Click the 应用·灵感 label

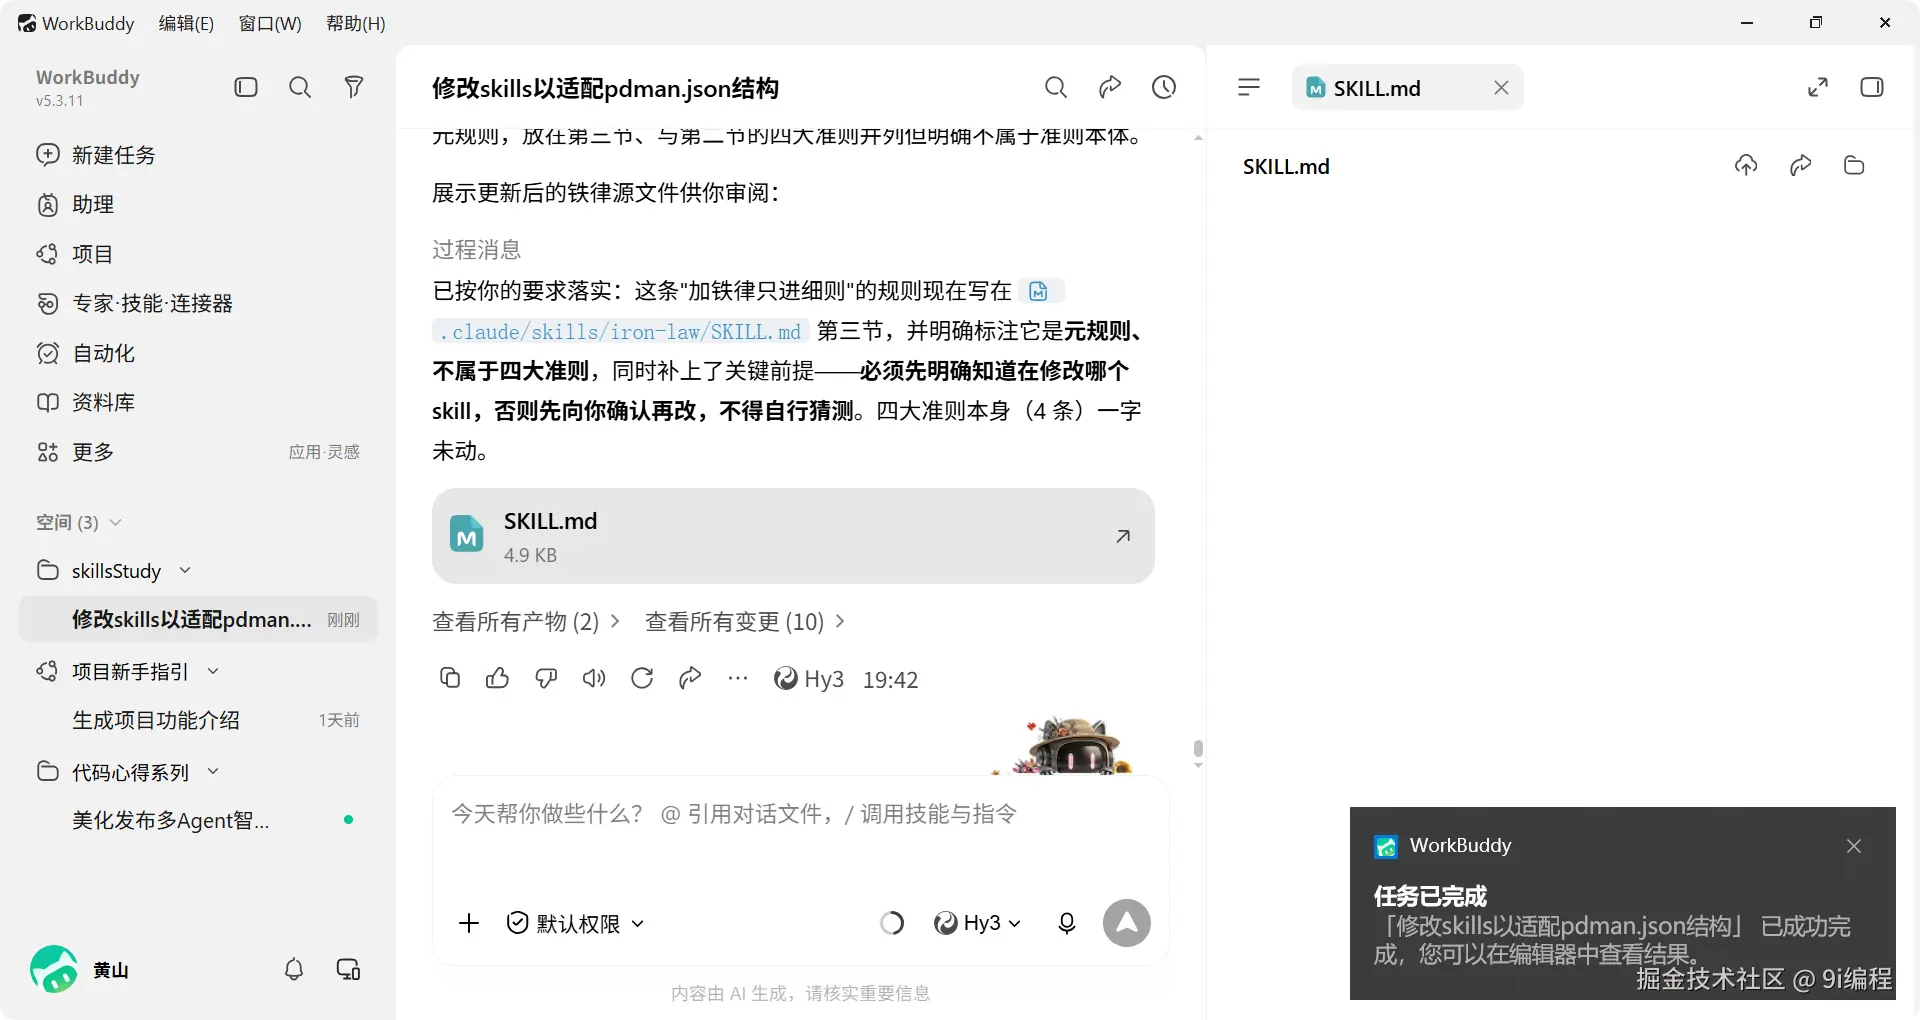[x=324, y=452]
